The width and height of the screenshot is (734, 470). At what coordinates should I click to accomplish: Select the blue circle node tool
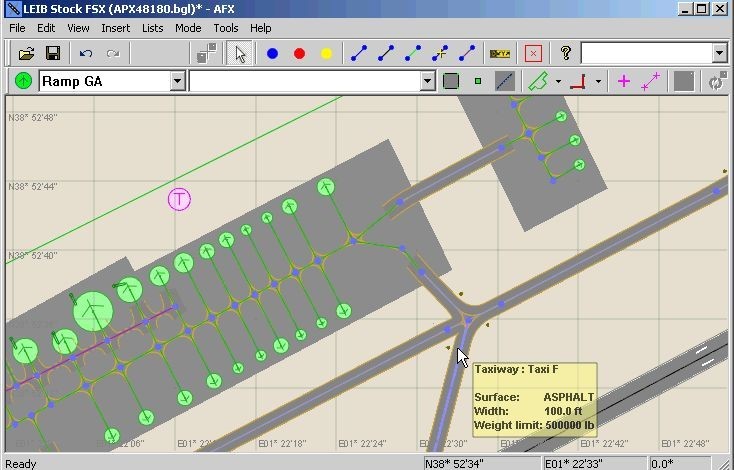click(x=272, y=53)
